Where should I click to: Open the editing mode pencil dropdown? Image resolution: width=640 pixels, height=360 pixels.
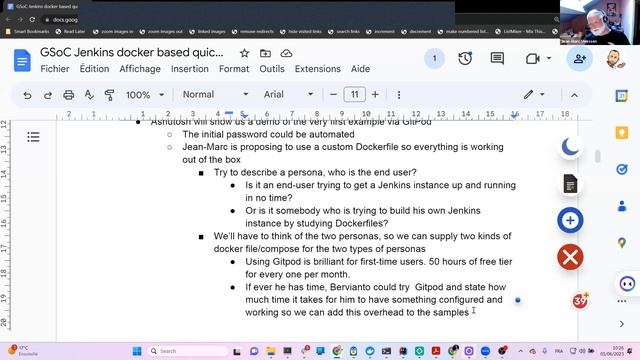(x=534, y=95)
